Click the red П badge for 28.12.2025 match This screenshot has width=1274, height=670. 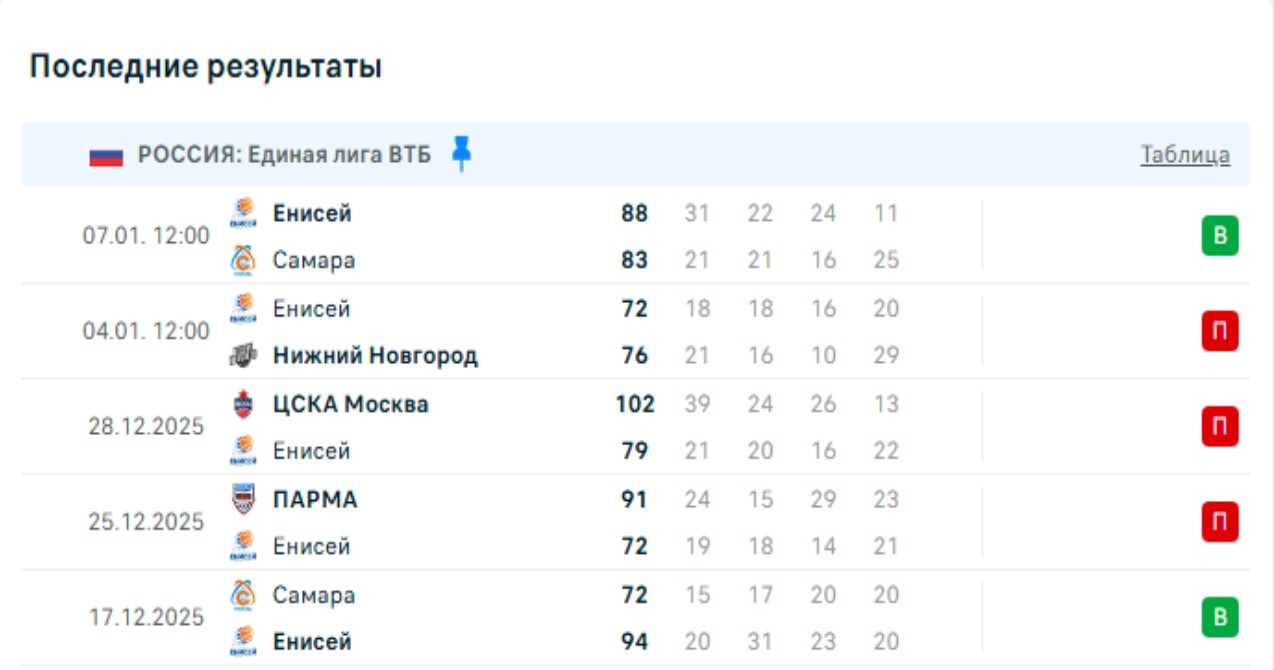(x=1220, y=427)
